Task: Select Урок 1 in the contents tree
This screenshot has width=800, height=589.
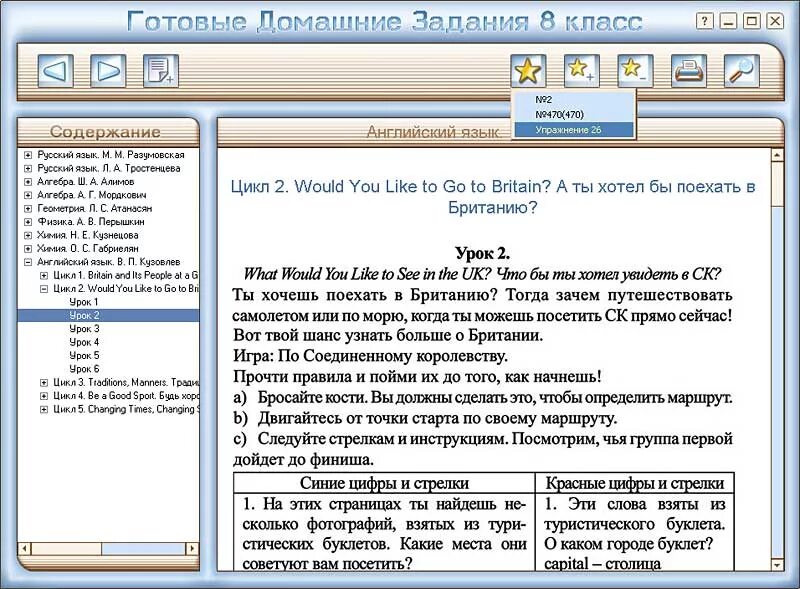Action: pos(84,302)
